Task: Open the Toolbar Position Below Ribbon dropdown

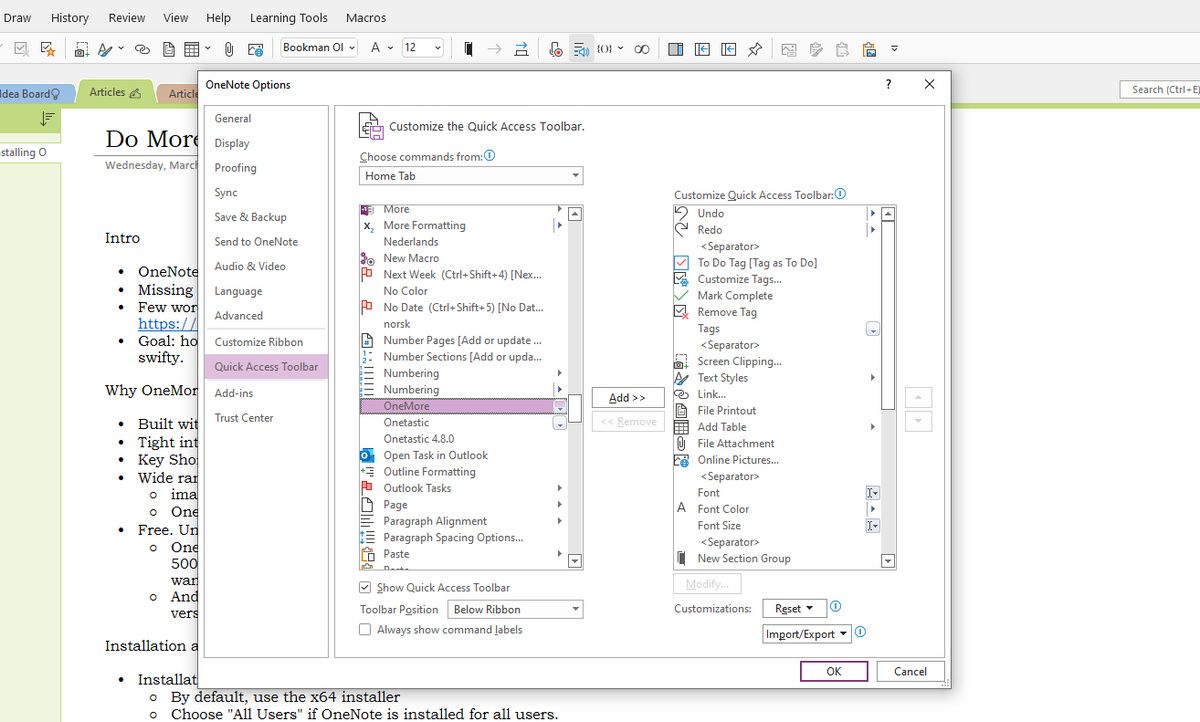Action: coord(515,609)
